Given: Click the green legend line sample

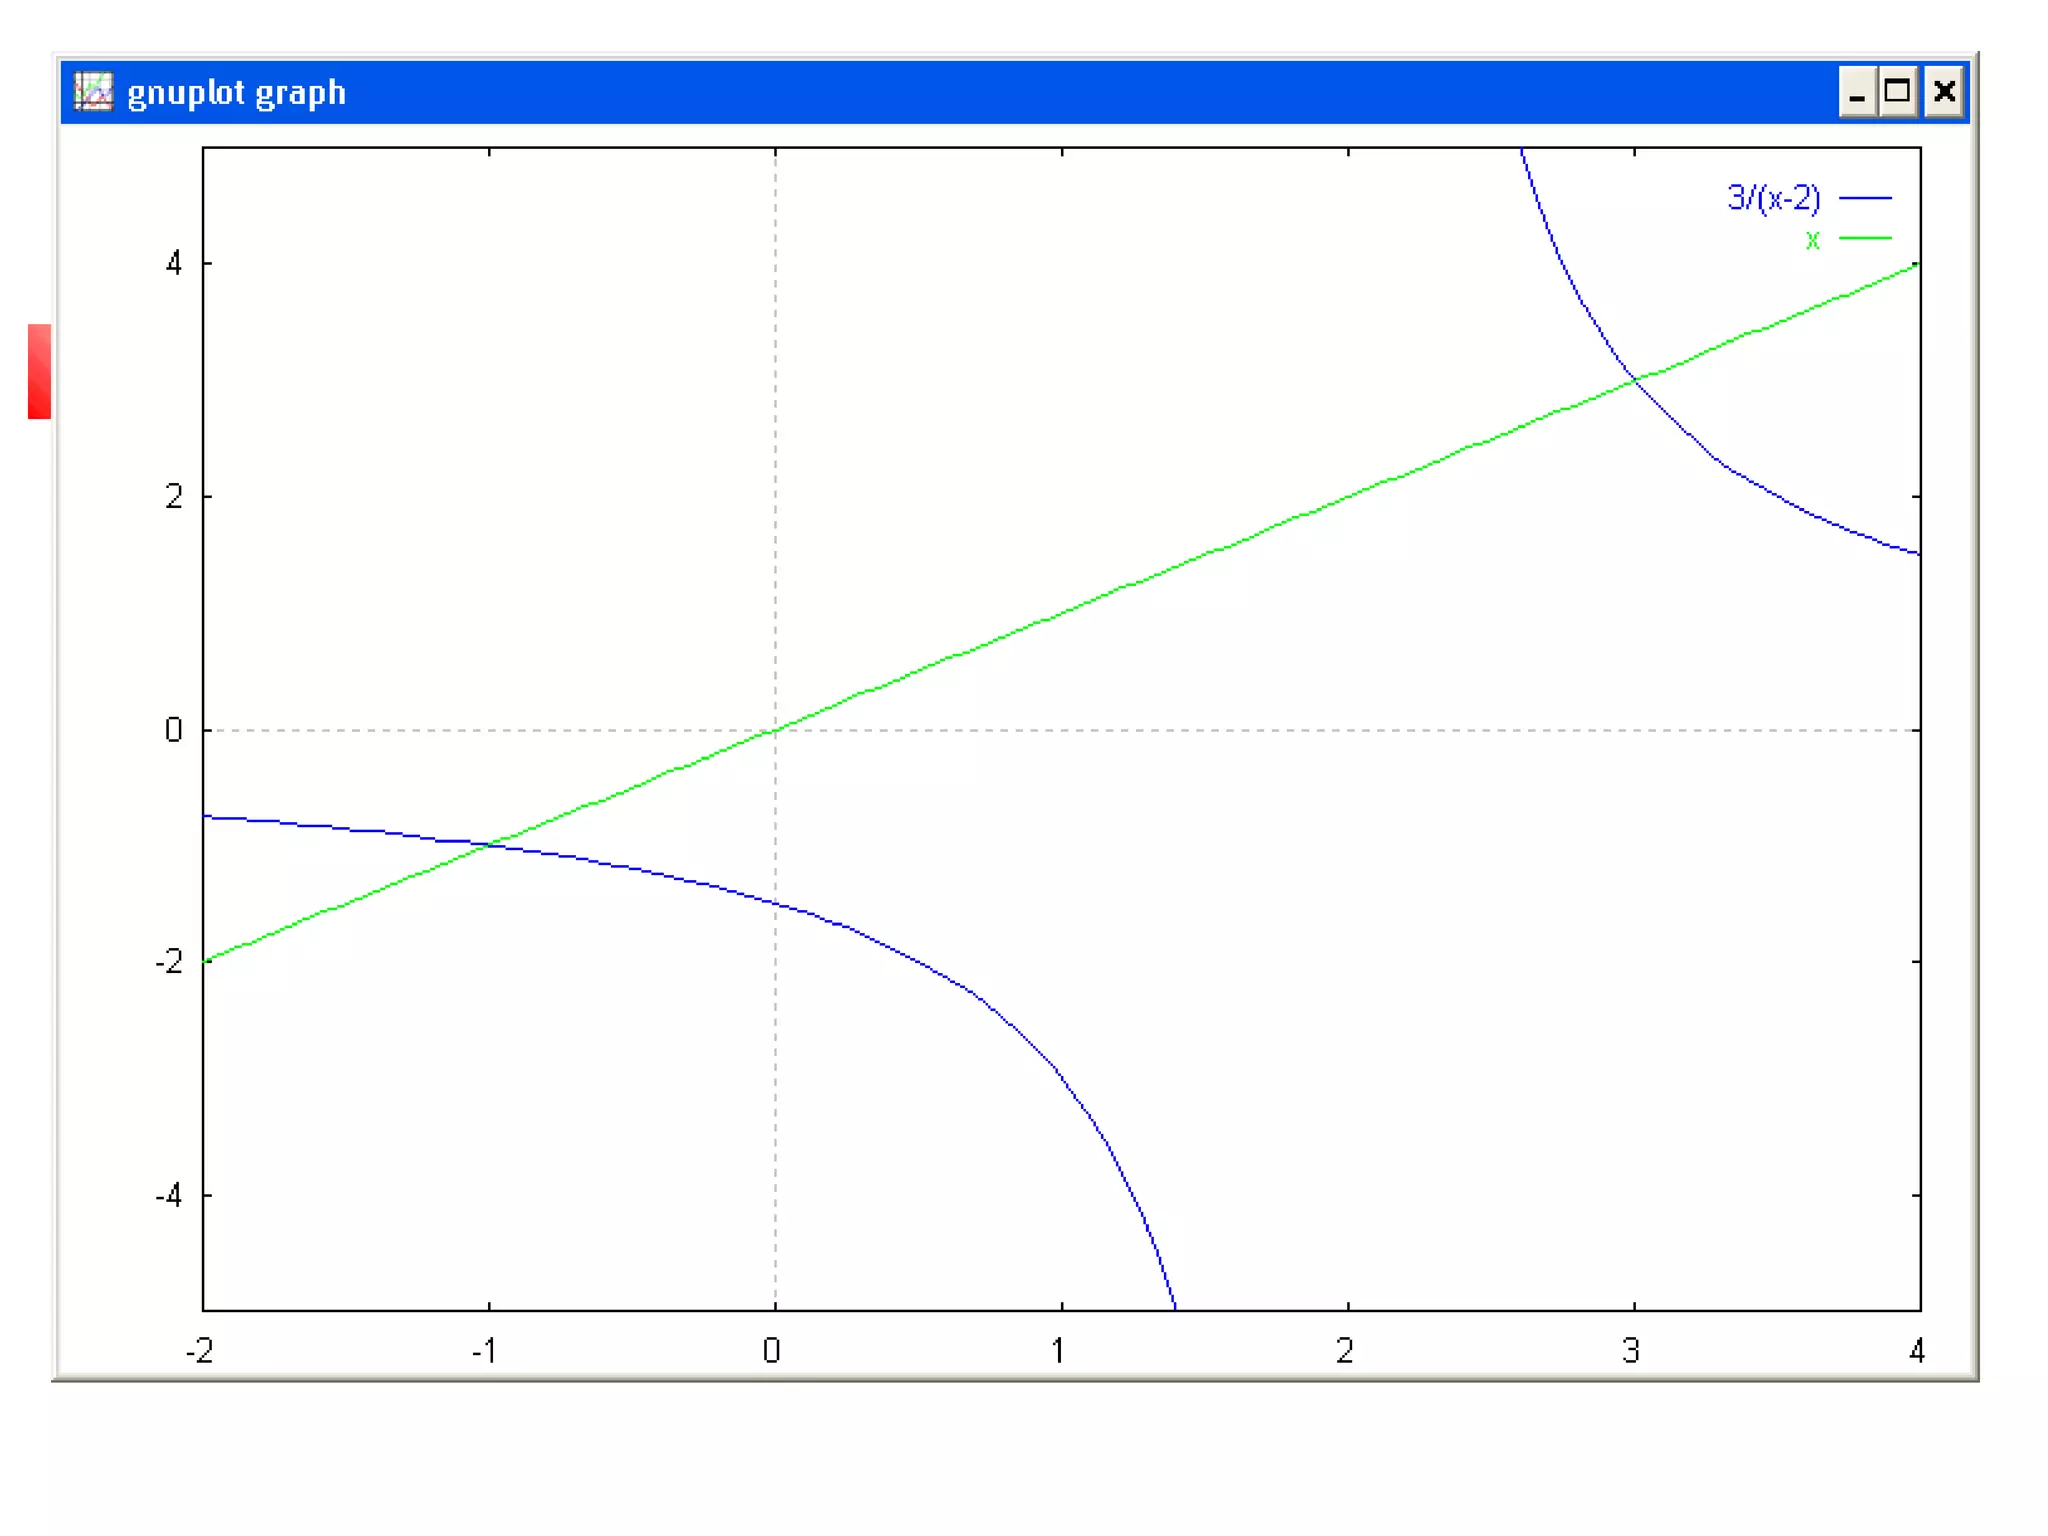Looking at the screenshot, I should click(x=1865, y=238).
